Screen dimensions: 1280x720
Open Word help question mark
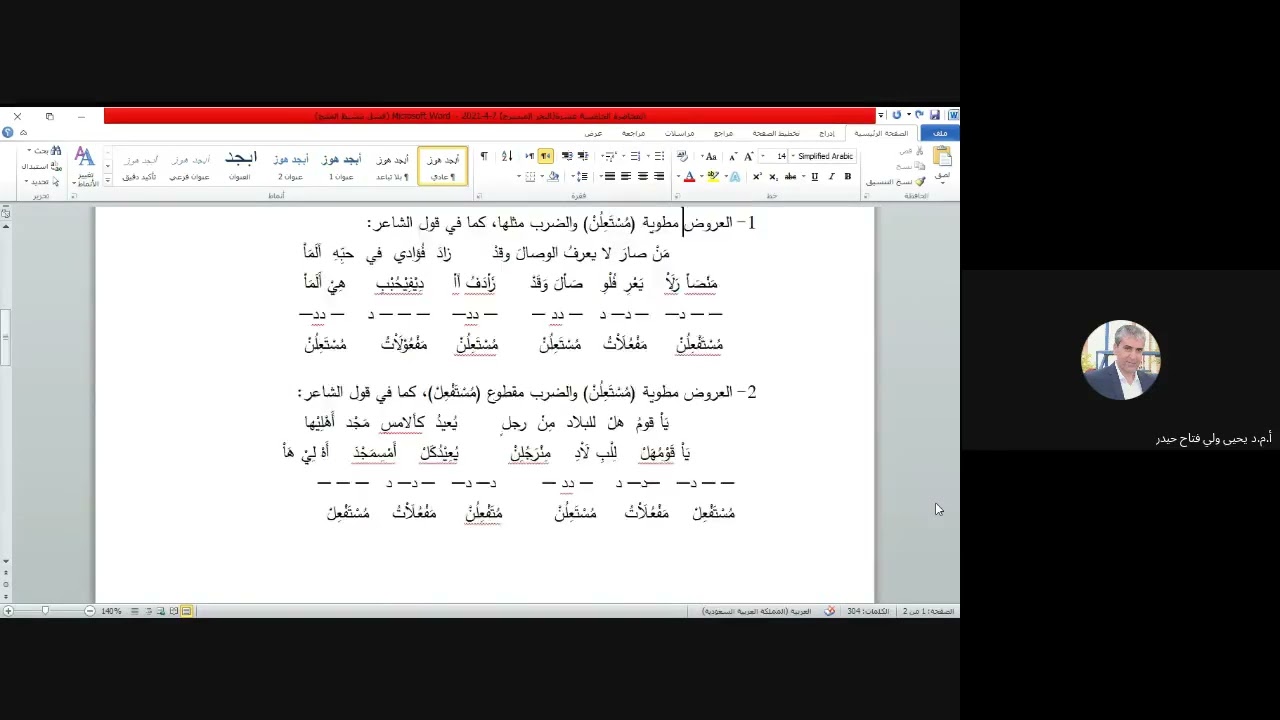click(7, 132)
